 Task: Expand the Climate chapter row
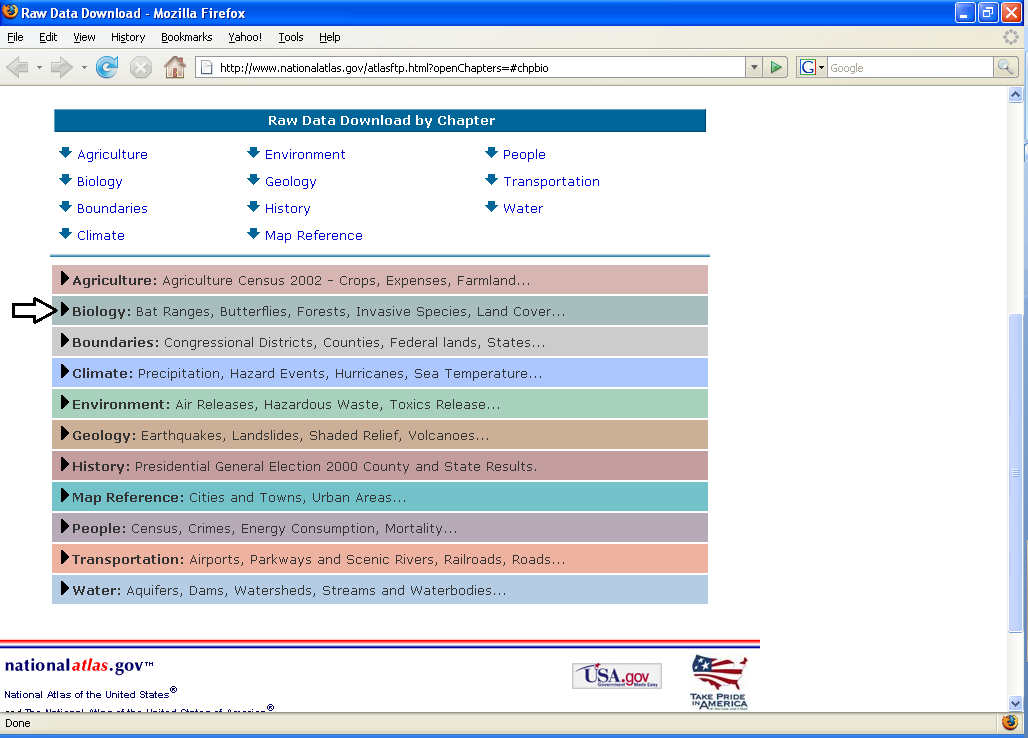tap(380, 373)
